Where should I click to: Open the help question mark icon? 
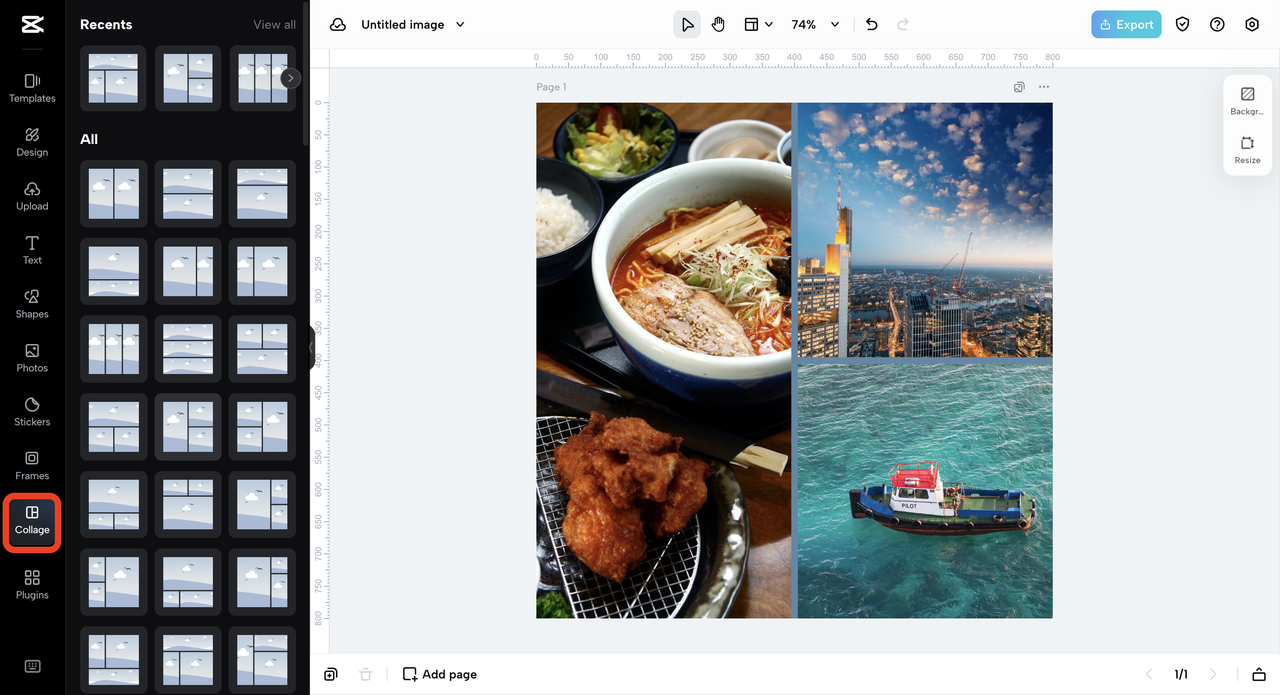(1217, 24)
